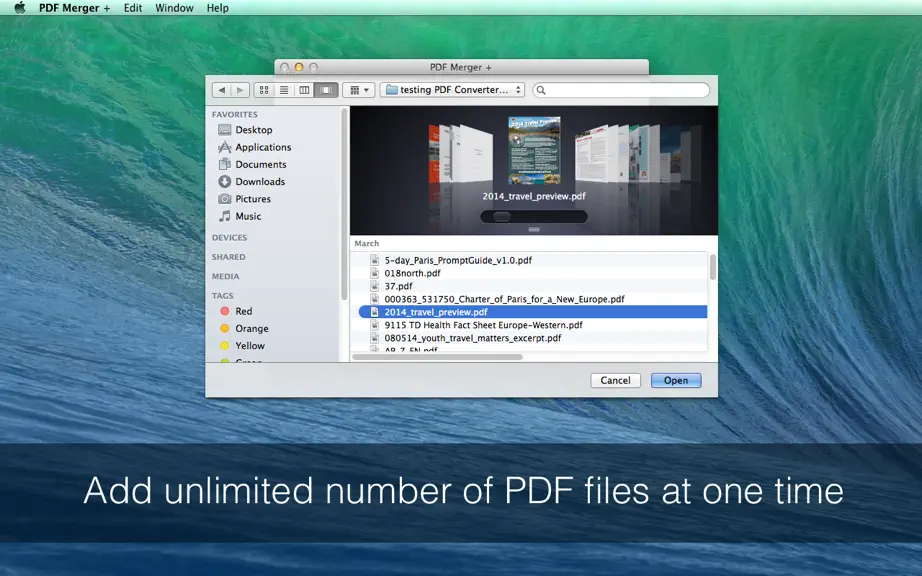Image resolution: width=922 pixels, height=576 pixels.
Task: Open the Window menu
Action: (x=174, y=8)
